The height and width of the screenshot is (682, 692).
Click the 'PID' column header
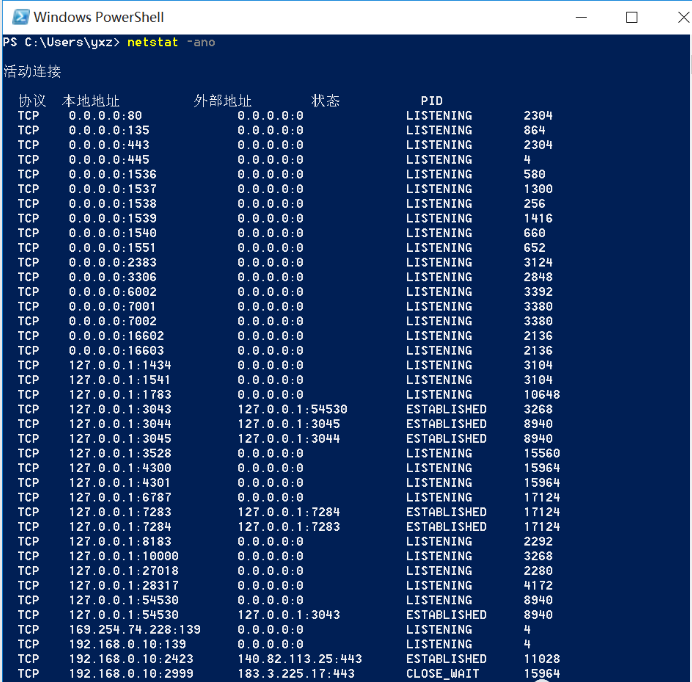[x=432, y=101]
